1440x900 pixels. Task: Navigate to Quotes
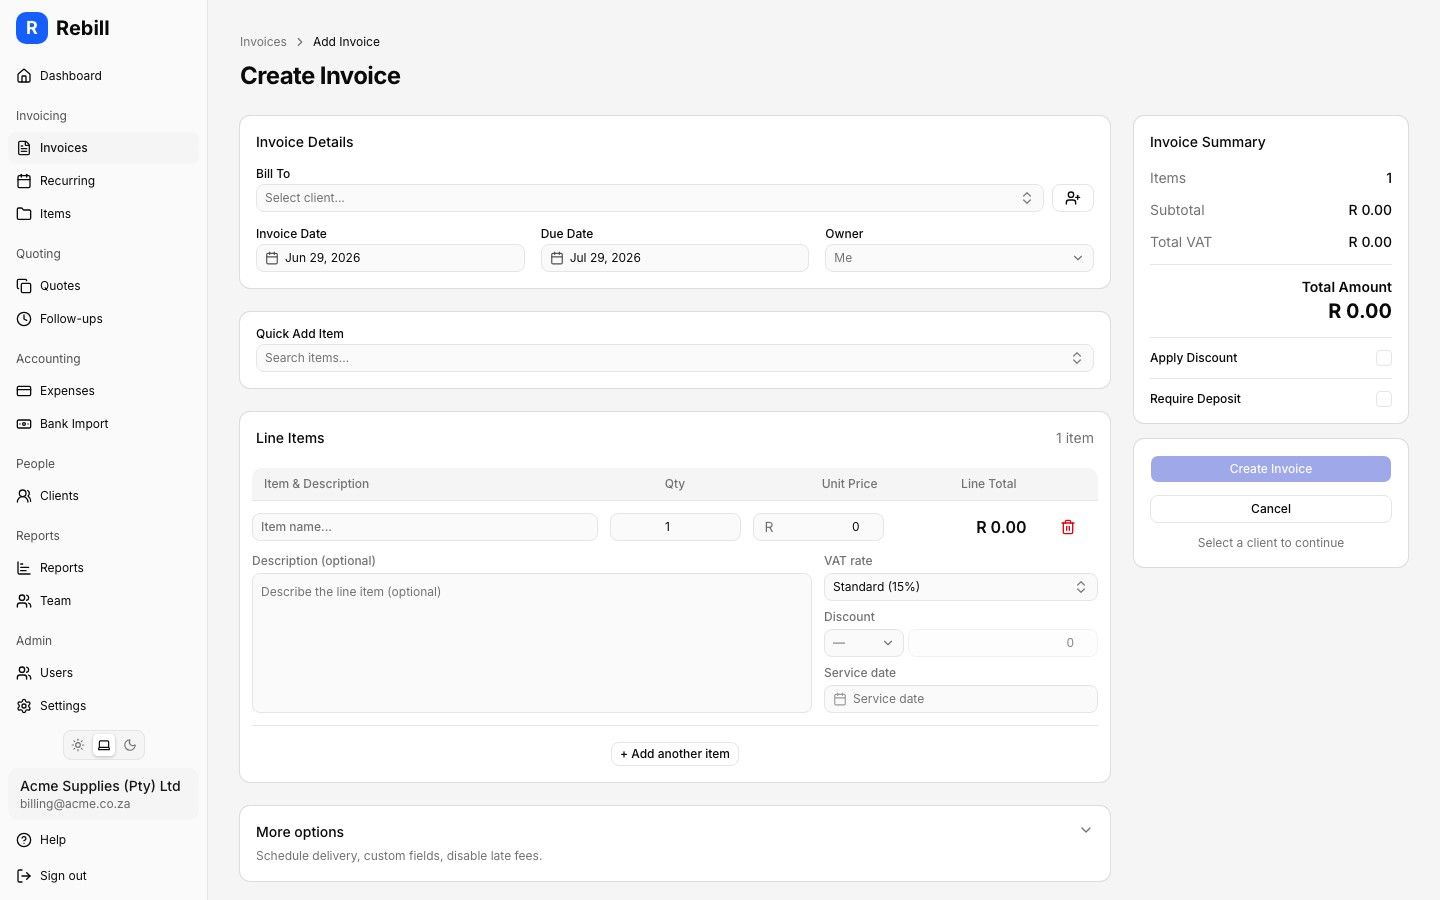pos(103,286)
